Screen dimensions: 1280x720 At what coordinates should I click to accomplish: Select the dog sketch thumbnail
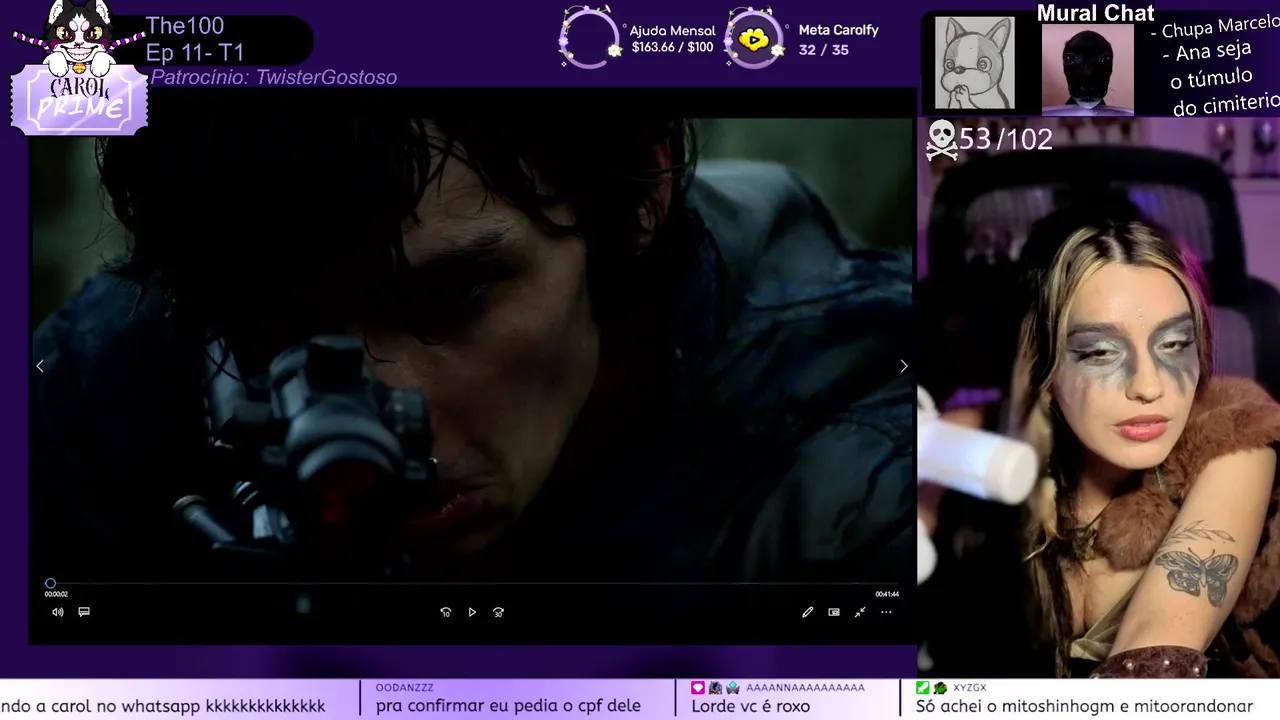coord(974,63)
